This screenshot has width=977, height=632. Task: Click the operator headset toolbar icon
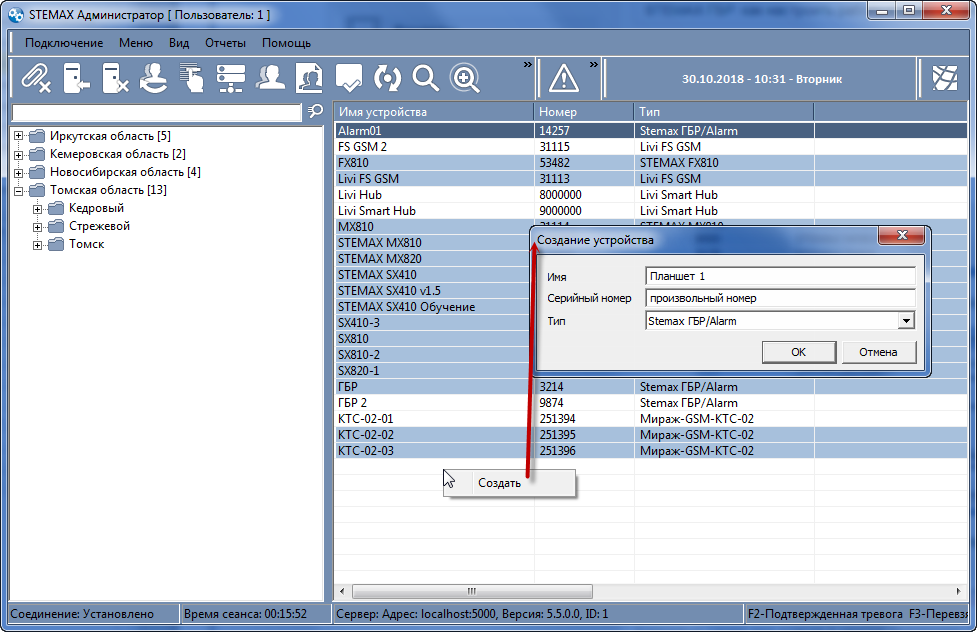click(153, 79)
